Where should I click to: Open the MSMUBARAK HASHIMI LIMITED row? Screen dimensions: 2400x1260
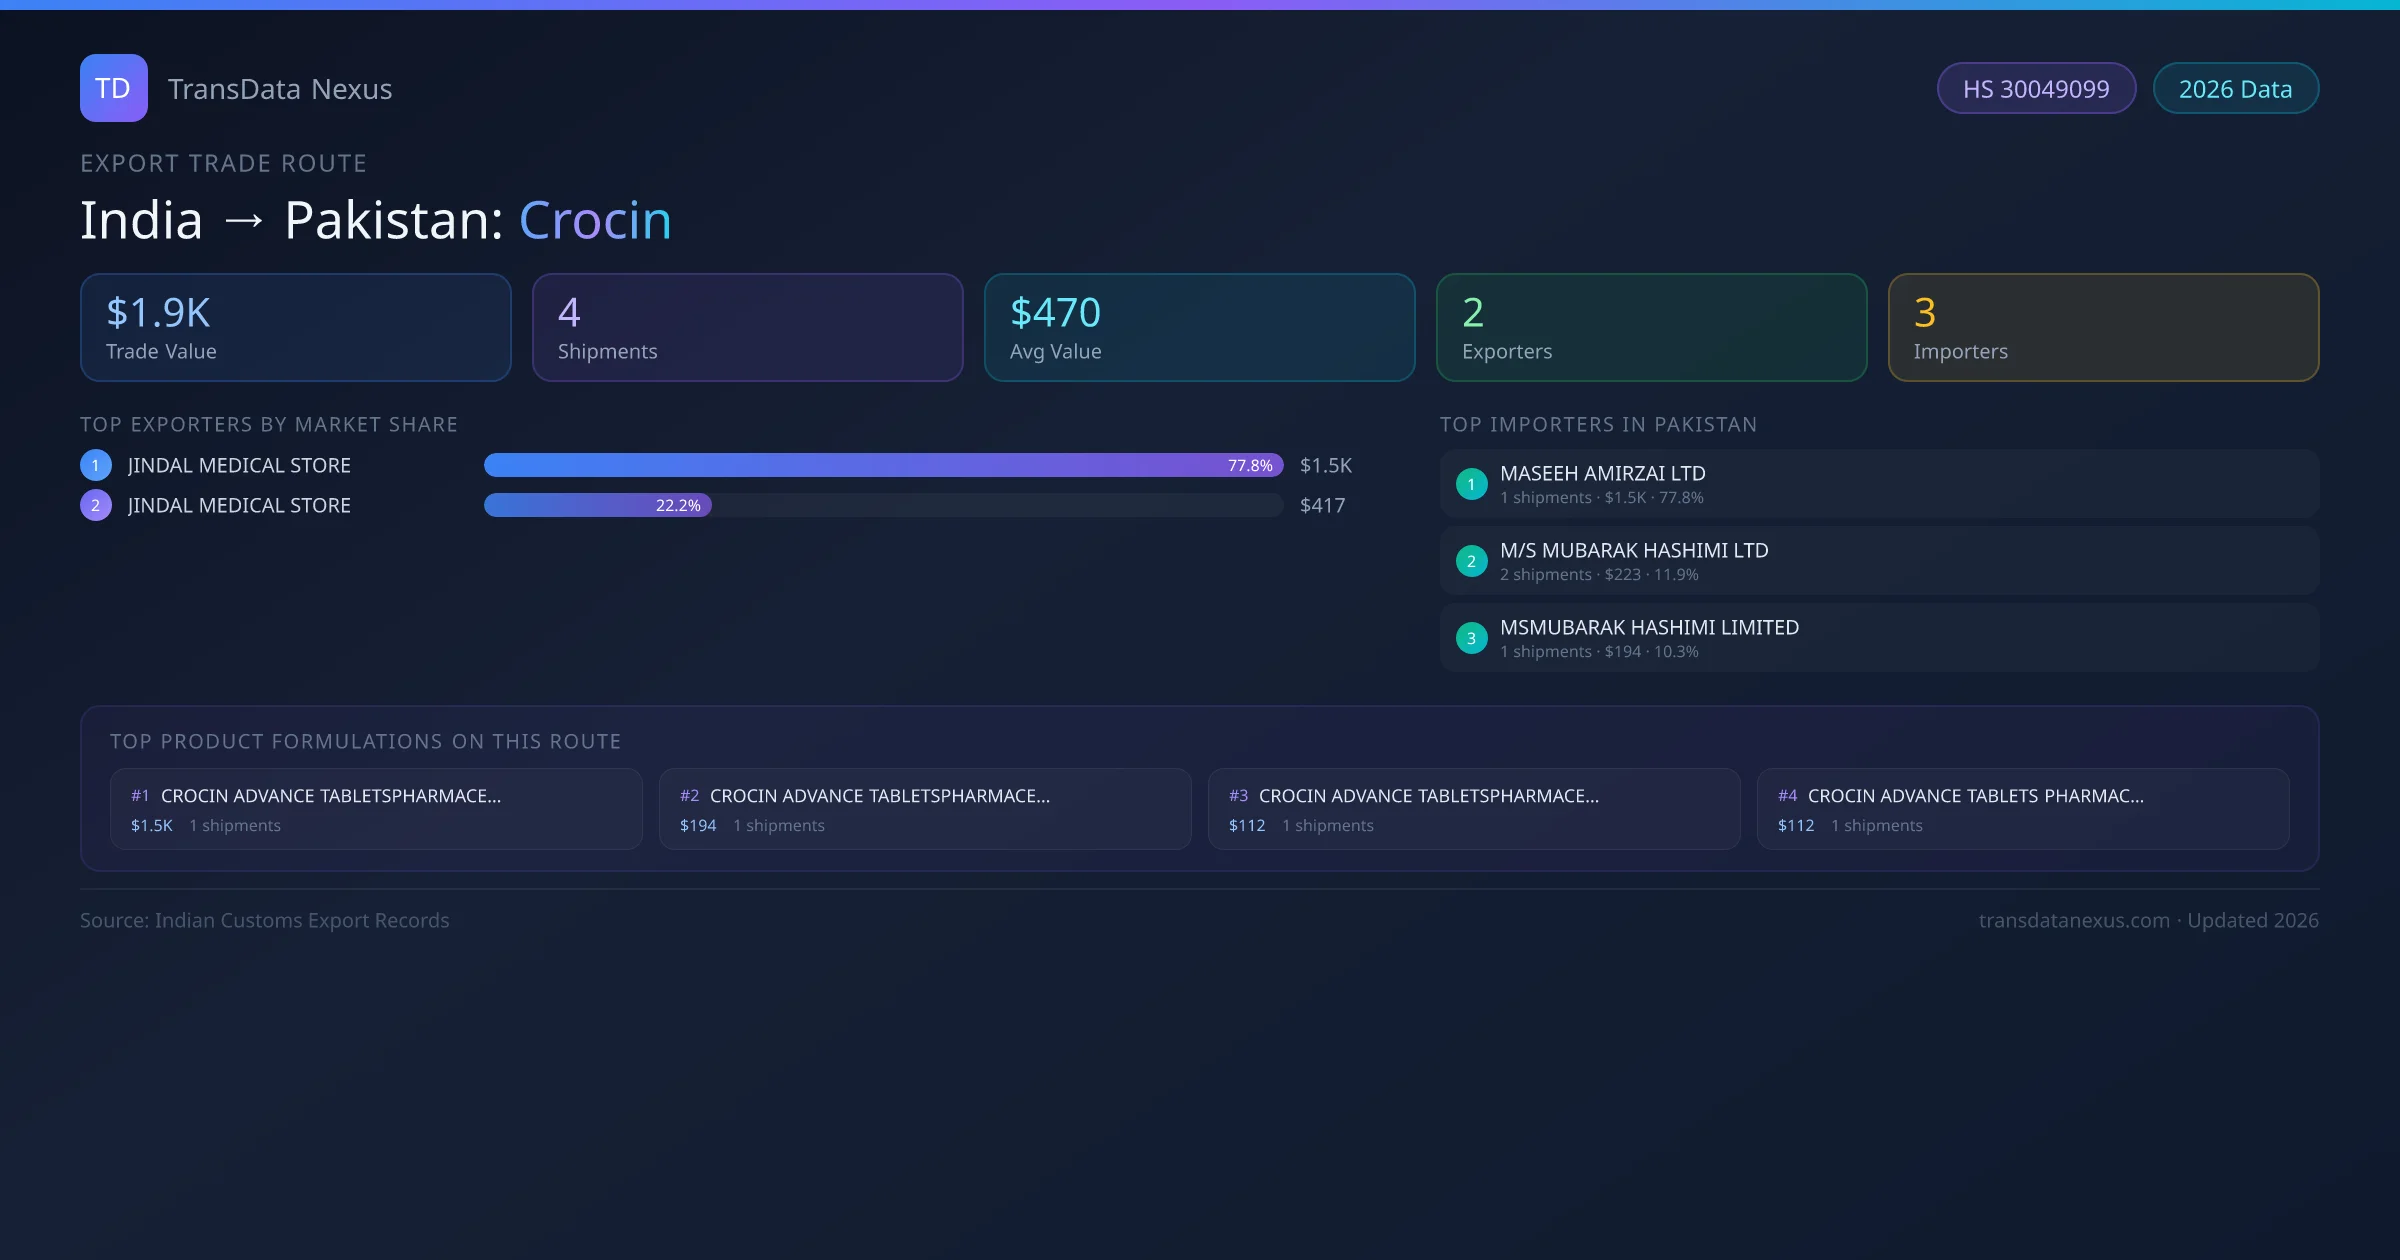coord(1879,638)
